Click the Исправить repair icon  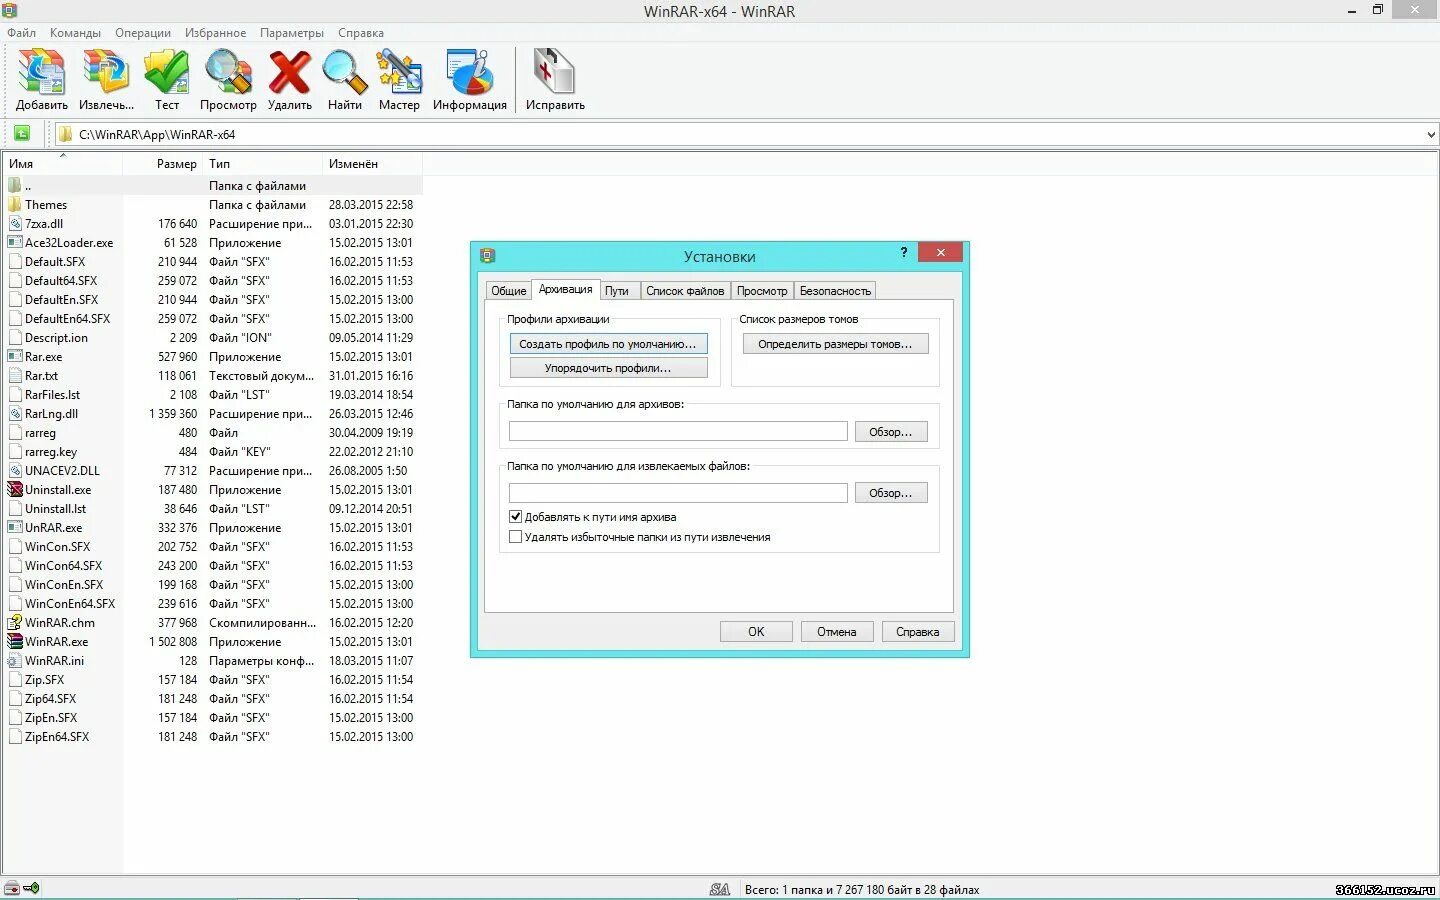click(555, 73)
